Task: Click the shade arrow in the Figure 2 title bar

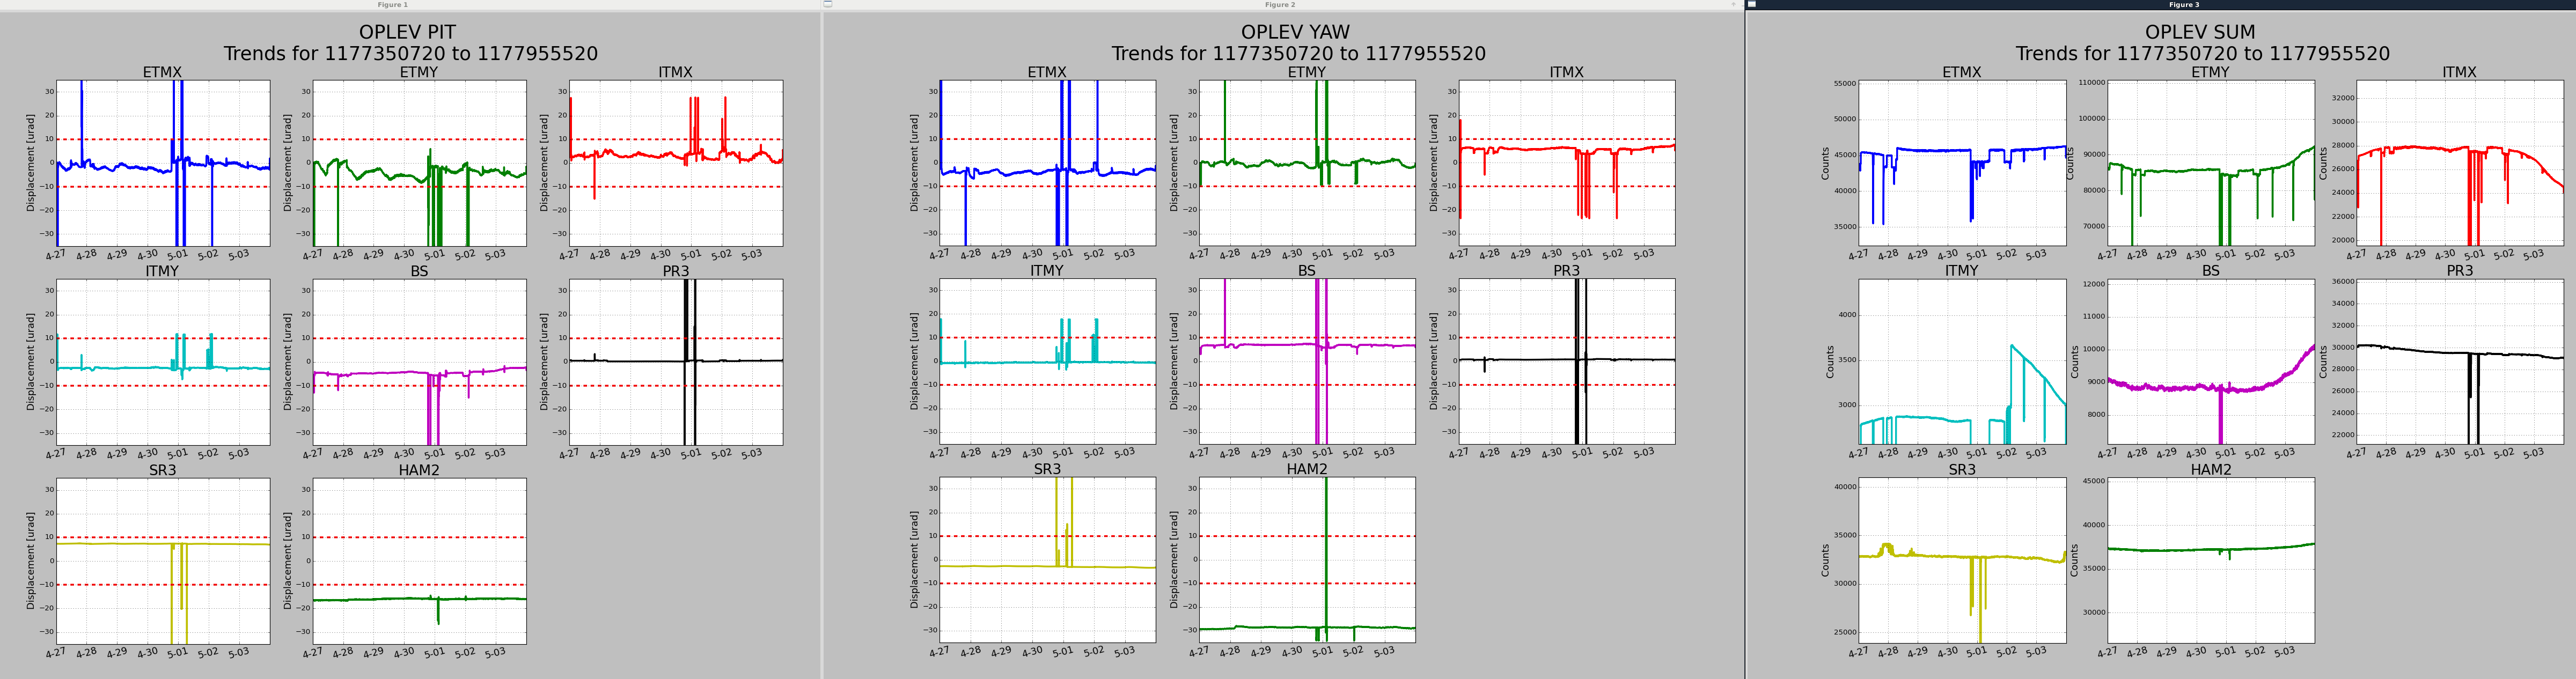Action: (1733, 4)
